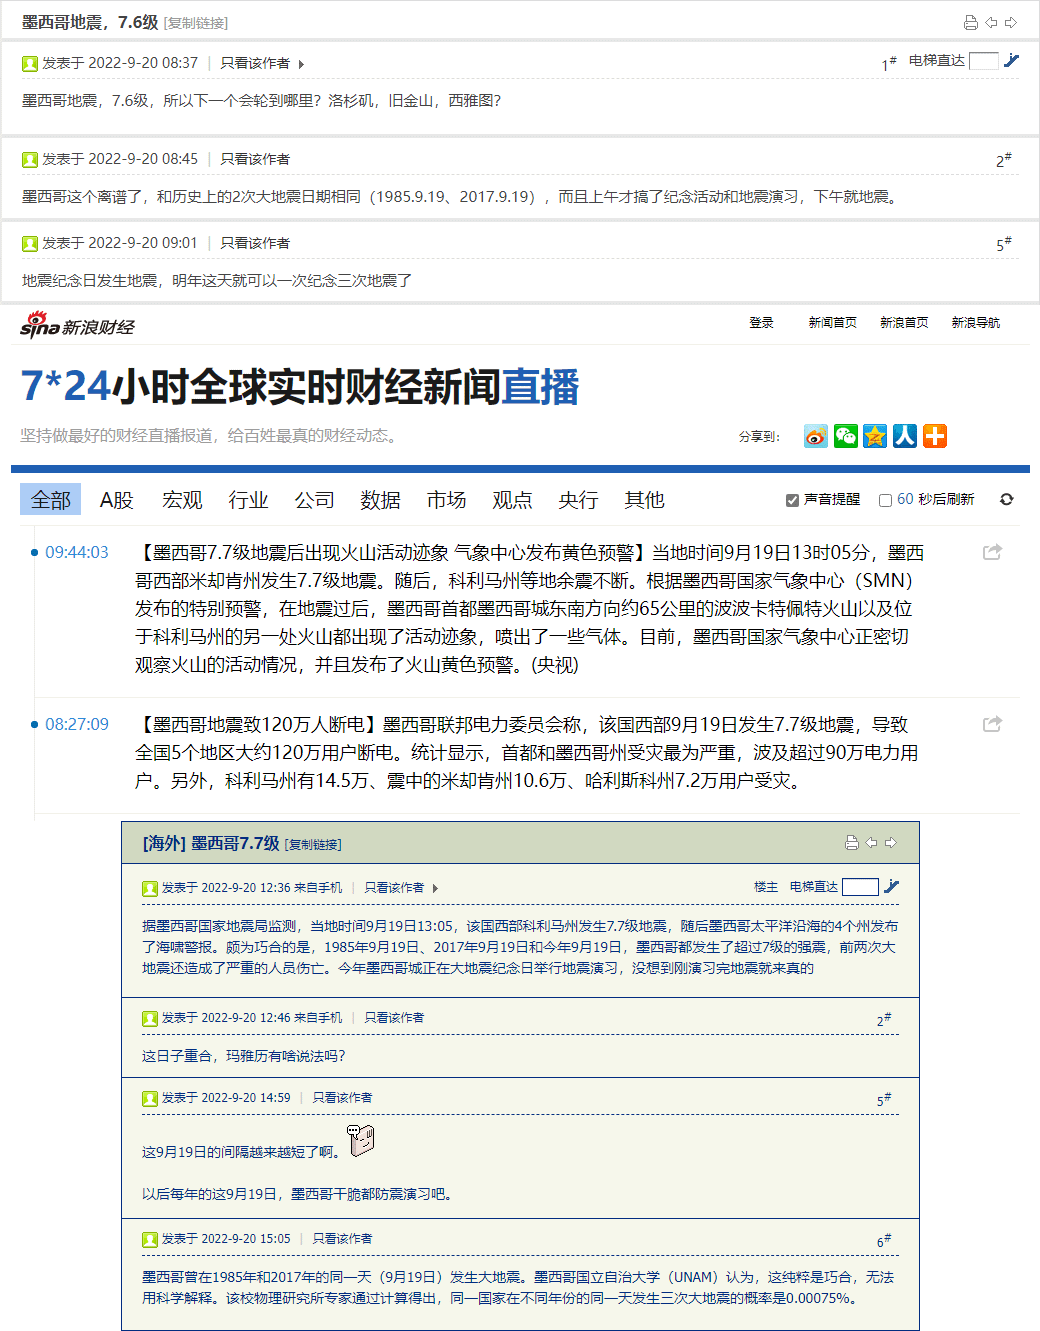
Task: Click user icon of post dated 2022-9-20 08:37
Action: coord(30,63)
